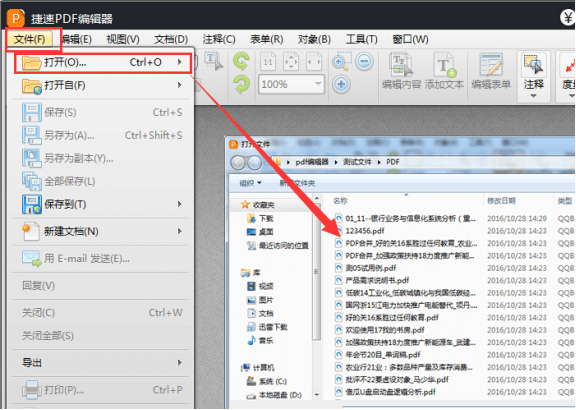
Task: Open the 对象(B) menu
Action: tap(314, 39)
